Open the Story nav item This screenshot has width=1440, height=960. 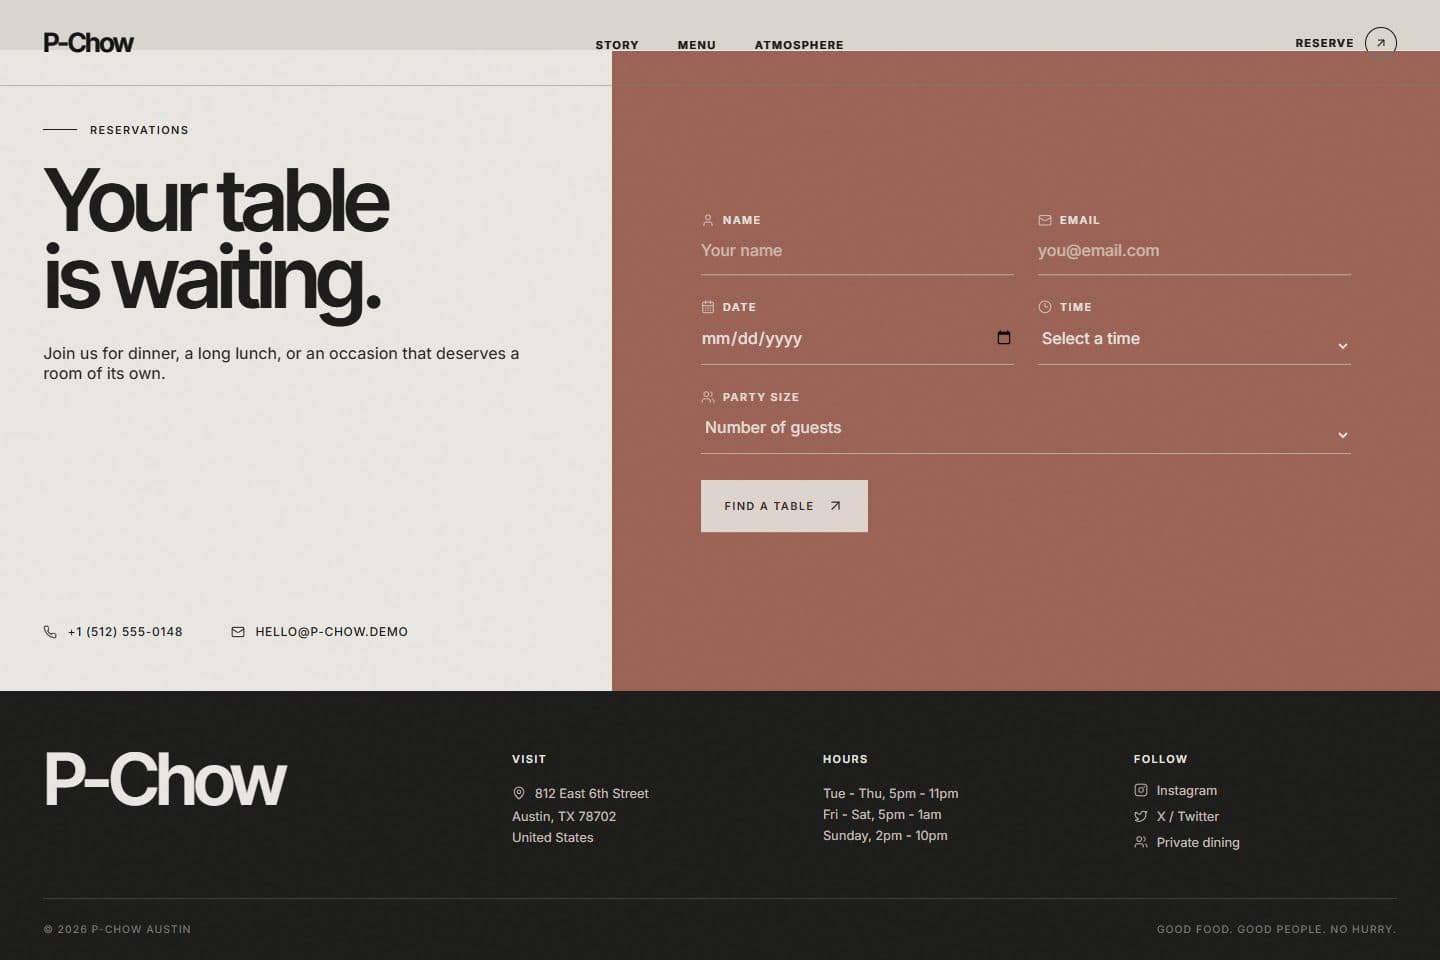pos(617,45)
